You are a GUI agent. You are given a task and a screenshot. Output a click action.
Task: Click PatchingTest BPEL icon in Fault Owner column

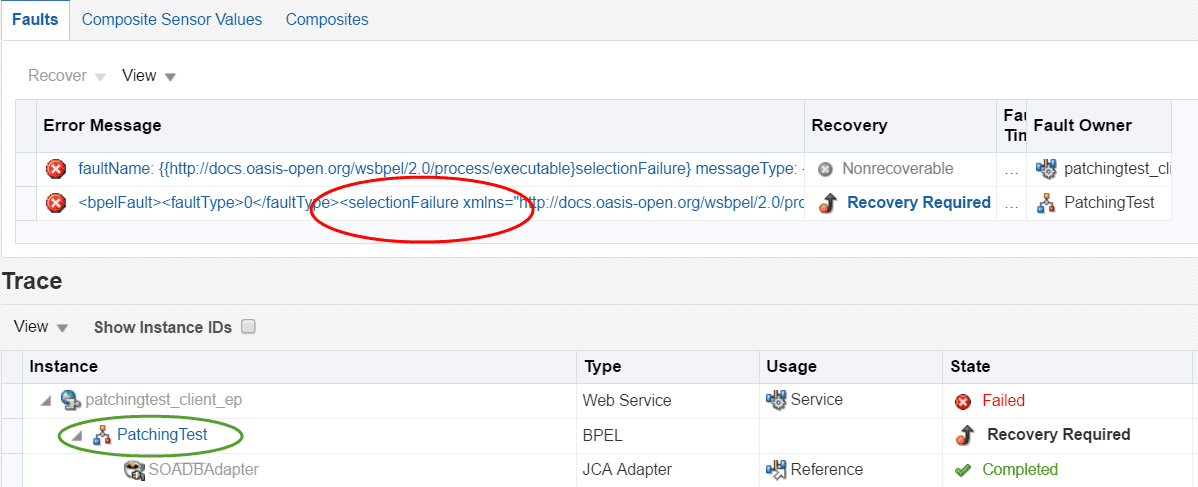click(1044, 203)
